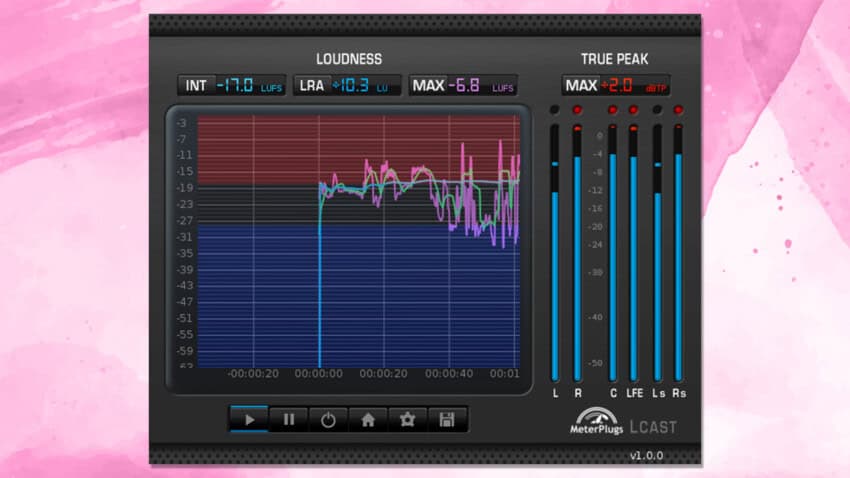Click the True Peak MAX readout
The image size is (850, 478).
(616, 86)
